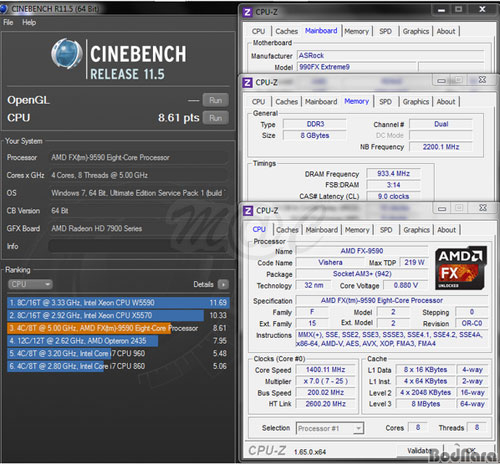Select the AMD FX-9590 ranking row
500x465 pixels.
pyautogui.click(x=118, y=328)
